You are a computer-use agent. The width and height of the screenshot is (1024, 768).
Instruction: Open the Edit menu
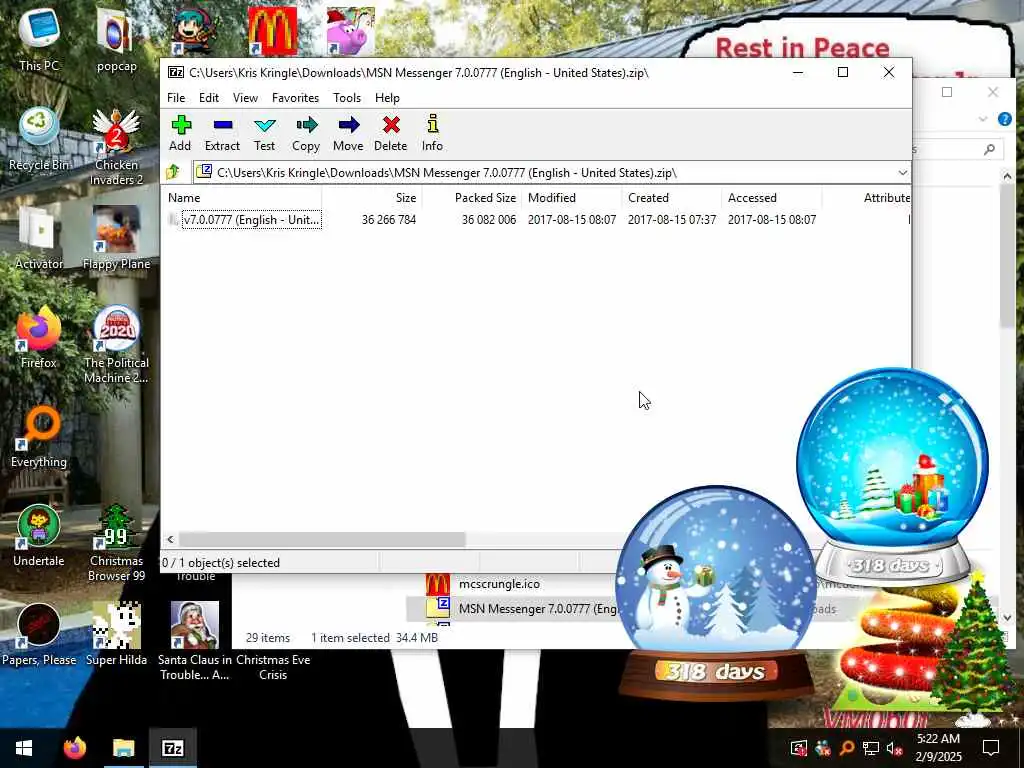coord(209,98)
